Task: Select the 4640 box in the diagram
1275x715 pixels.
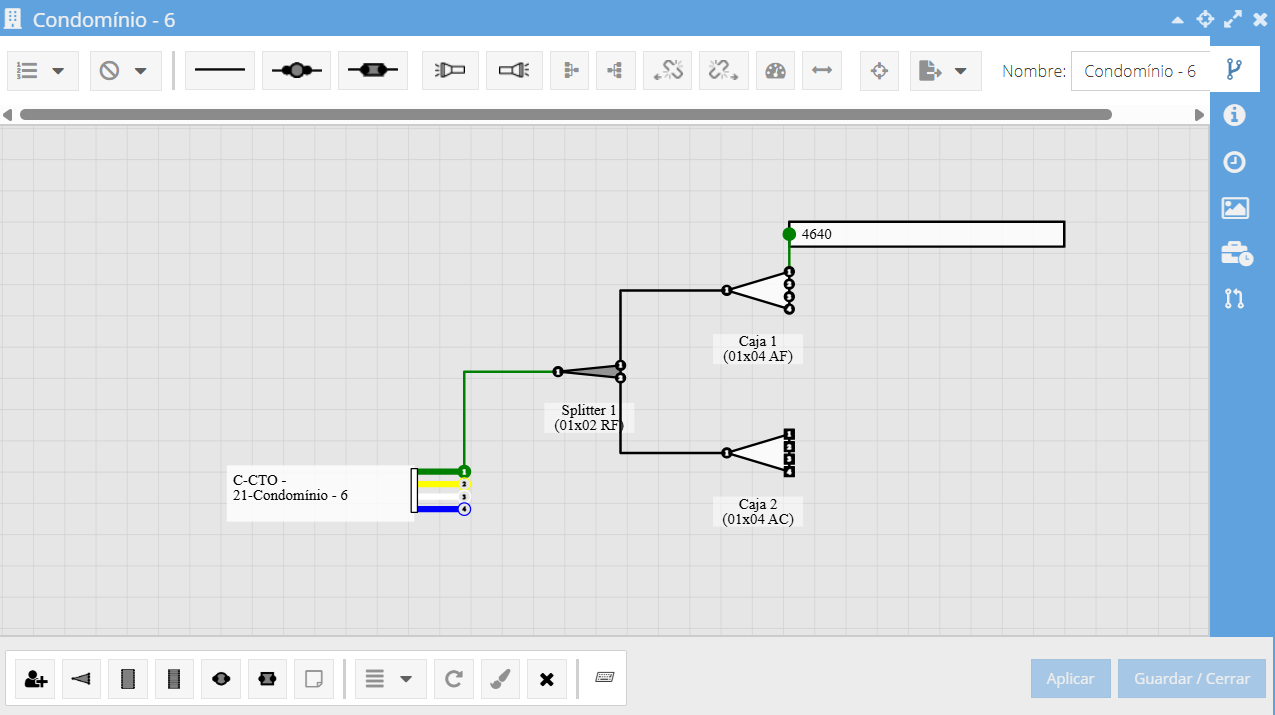Action: [927, 234]
